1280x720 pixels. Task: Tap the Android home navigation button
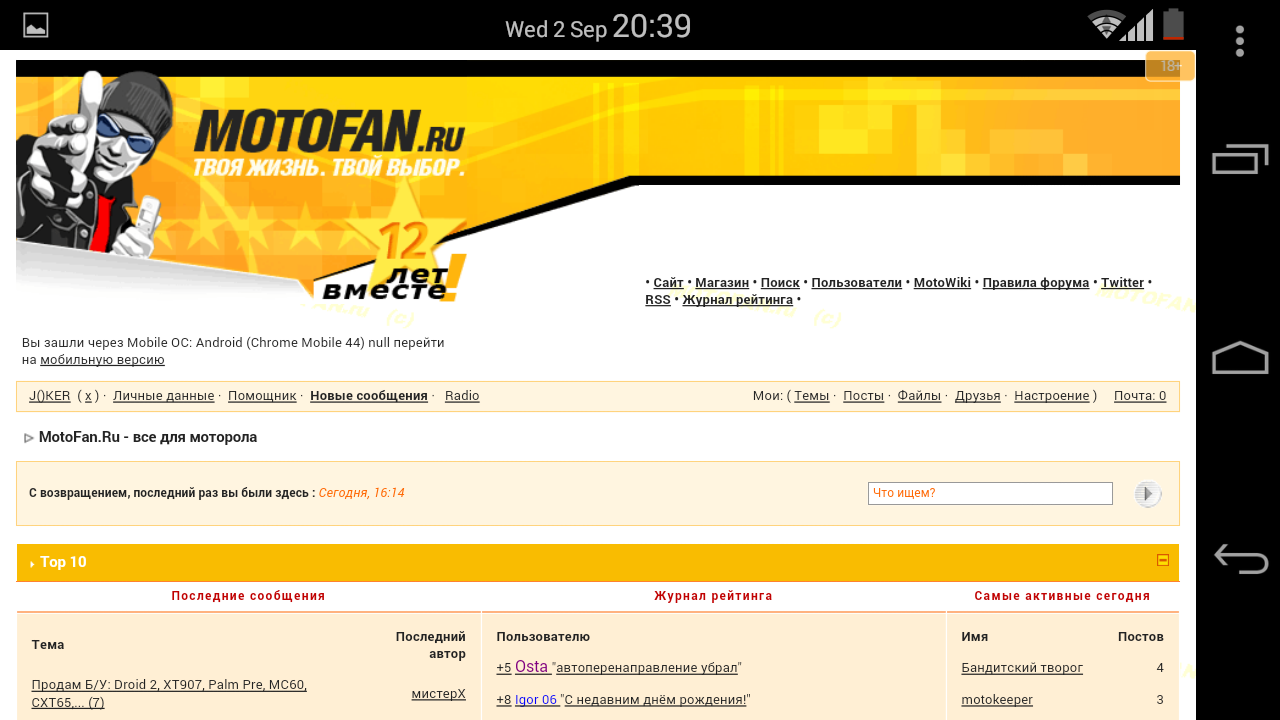tap(1240, 358)
